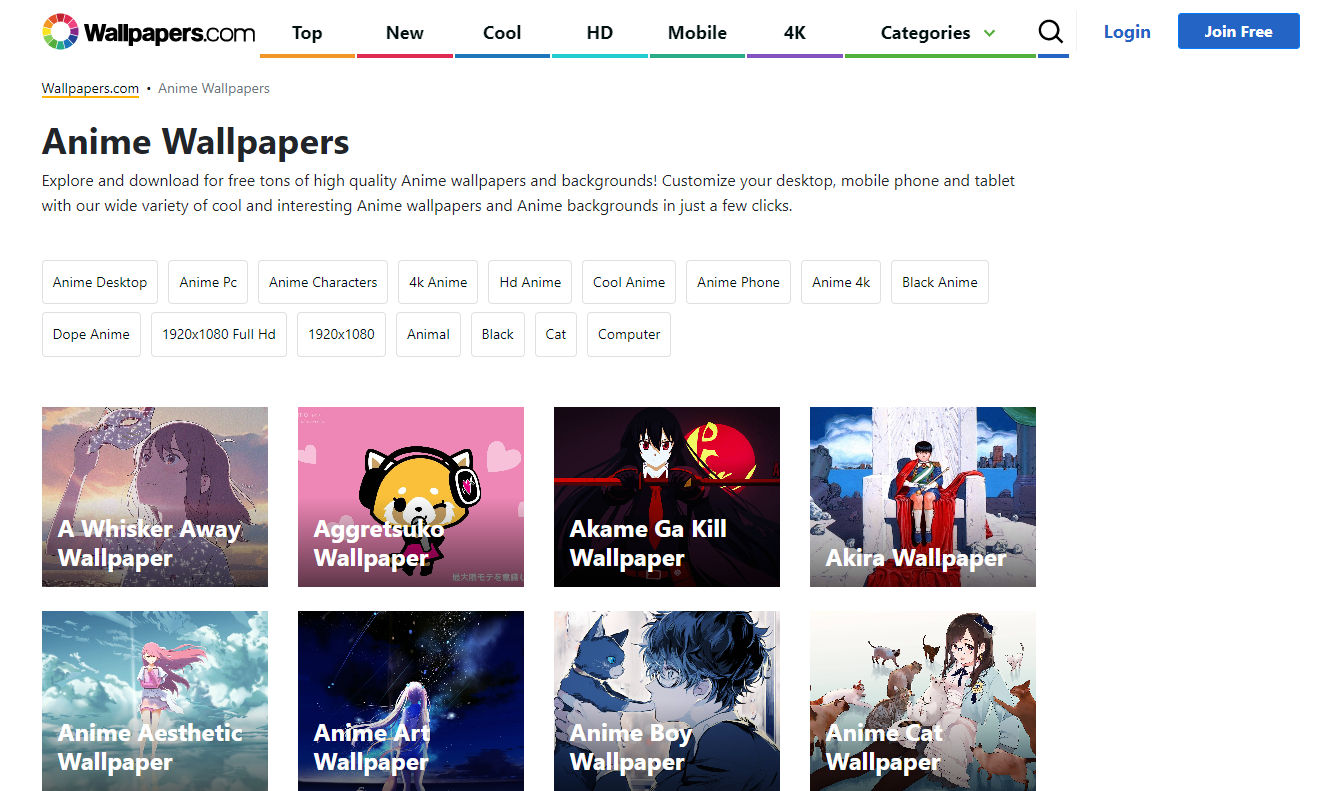Filter by the Black Anime tag
1323x791 pixels.
(939, 282)
